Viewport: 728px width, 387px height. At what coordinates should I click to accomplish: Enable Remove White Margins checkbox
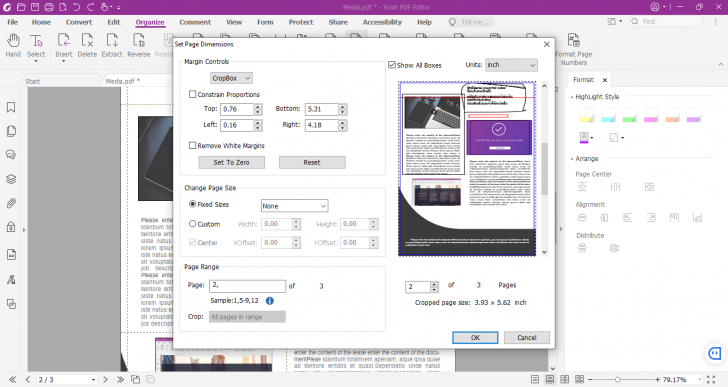192,145
